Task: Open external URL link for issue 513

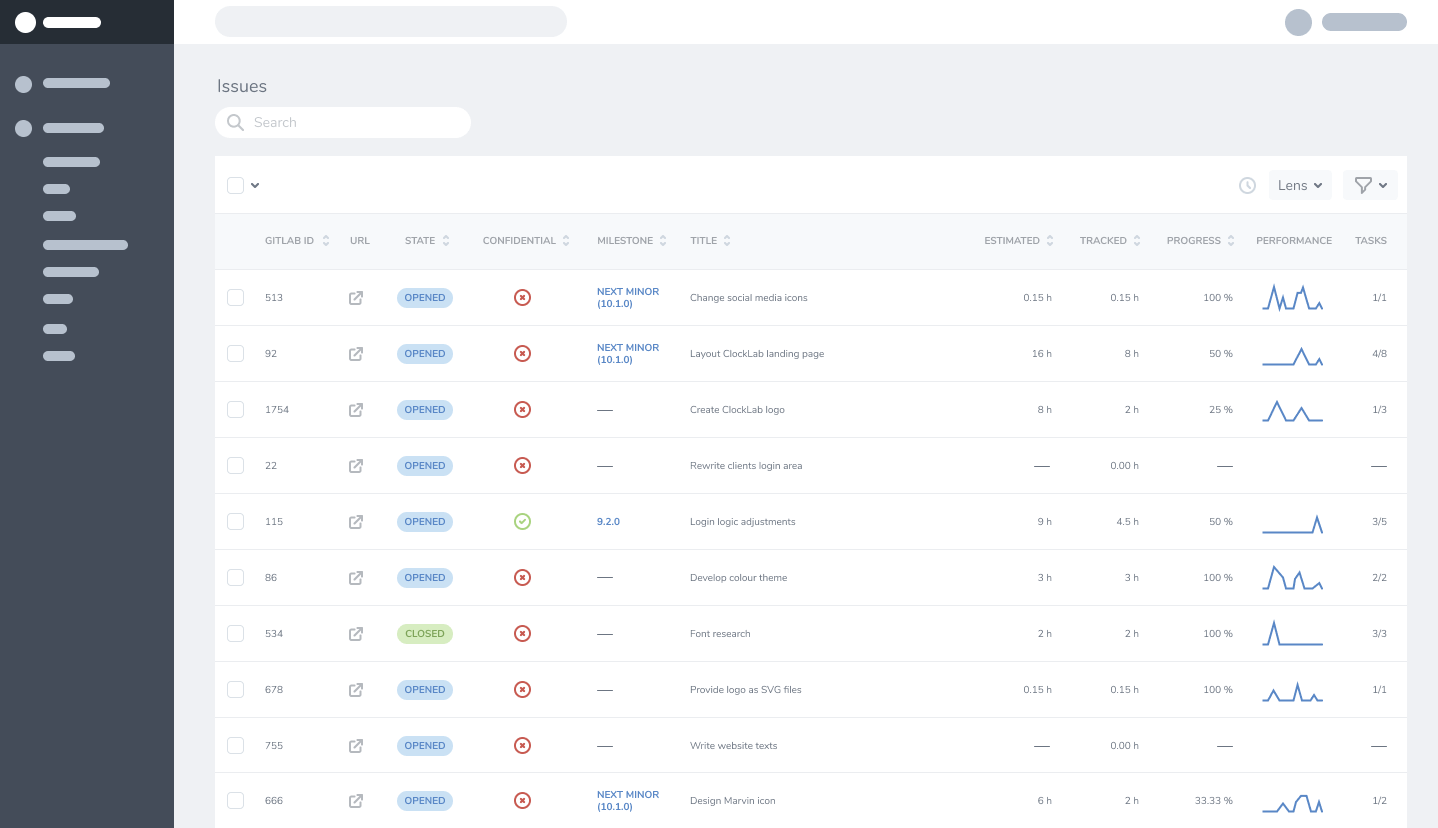Action: point(356,297)
